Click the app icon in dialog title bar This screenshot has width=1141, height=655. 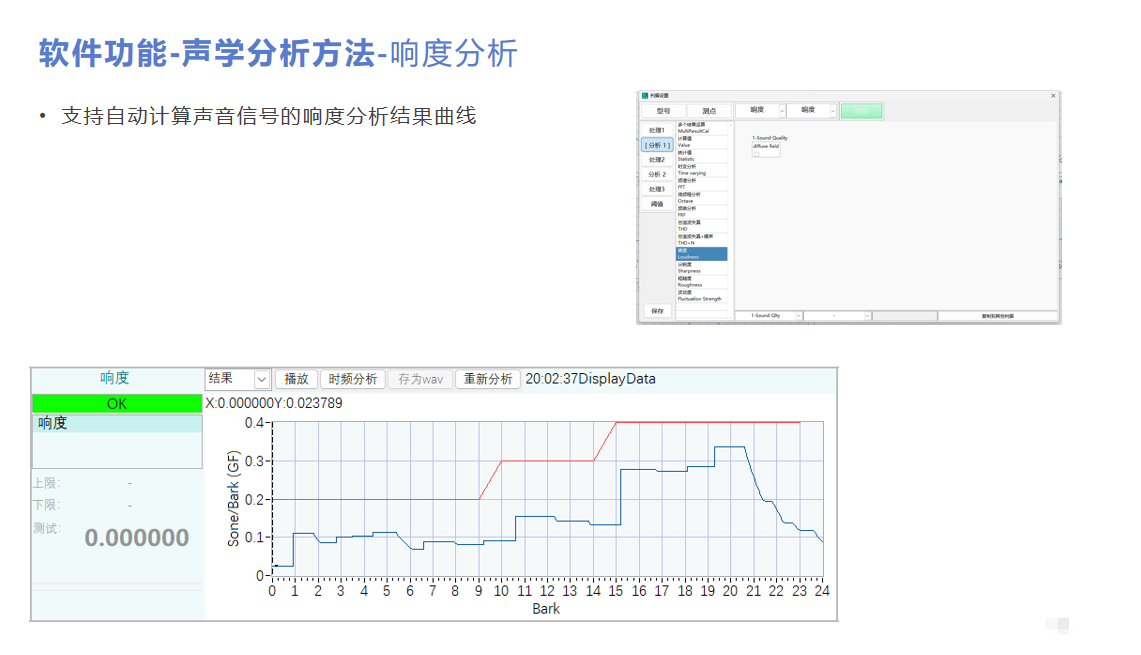644,95
